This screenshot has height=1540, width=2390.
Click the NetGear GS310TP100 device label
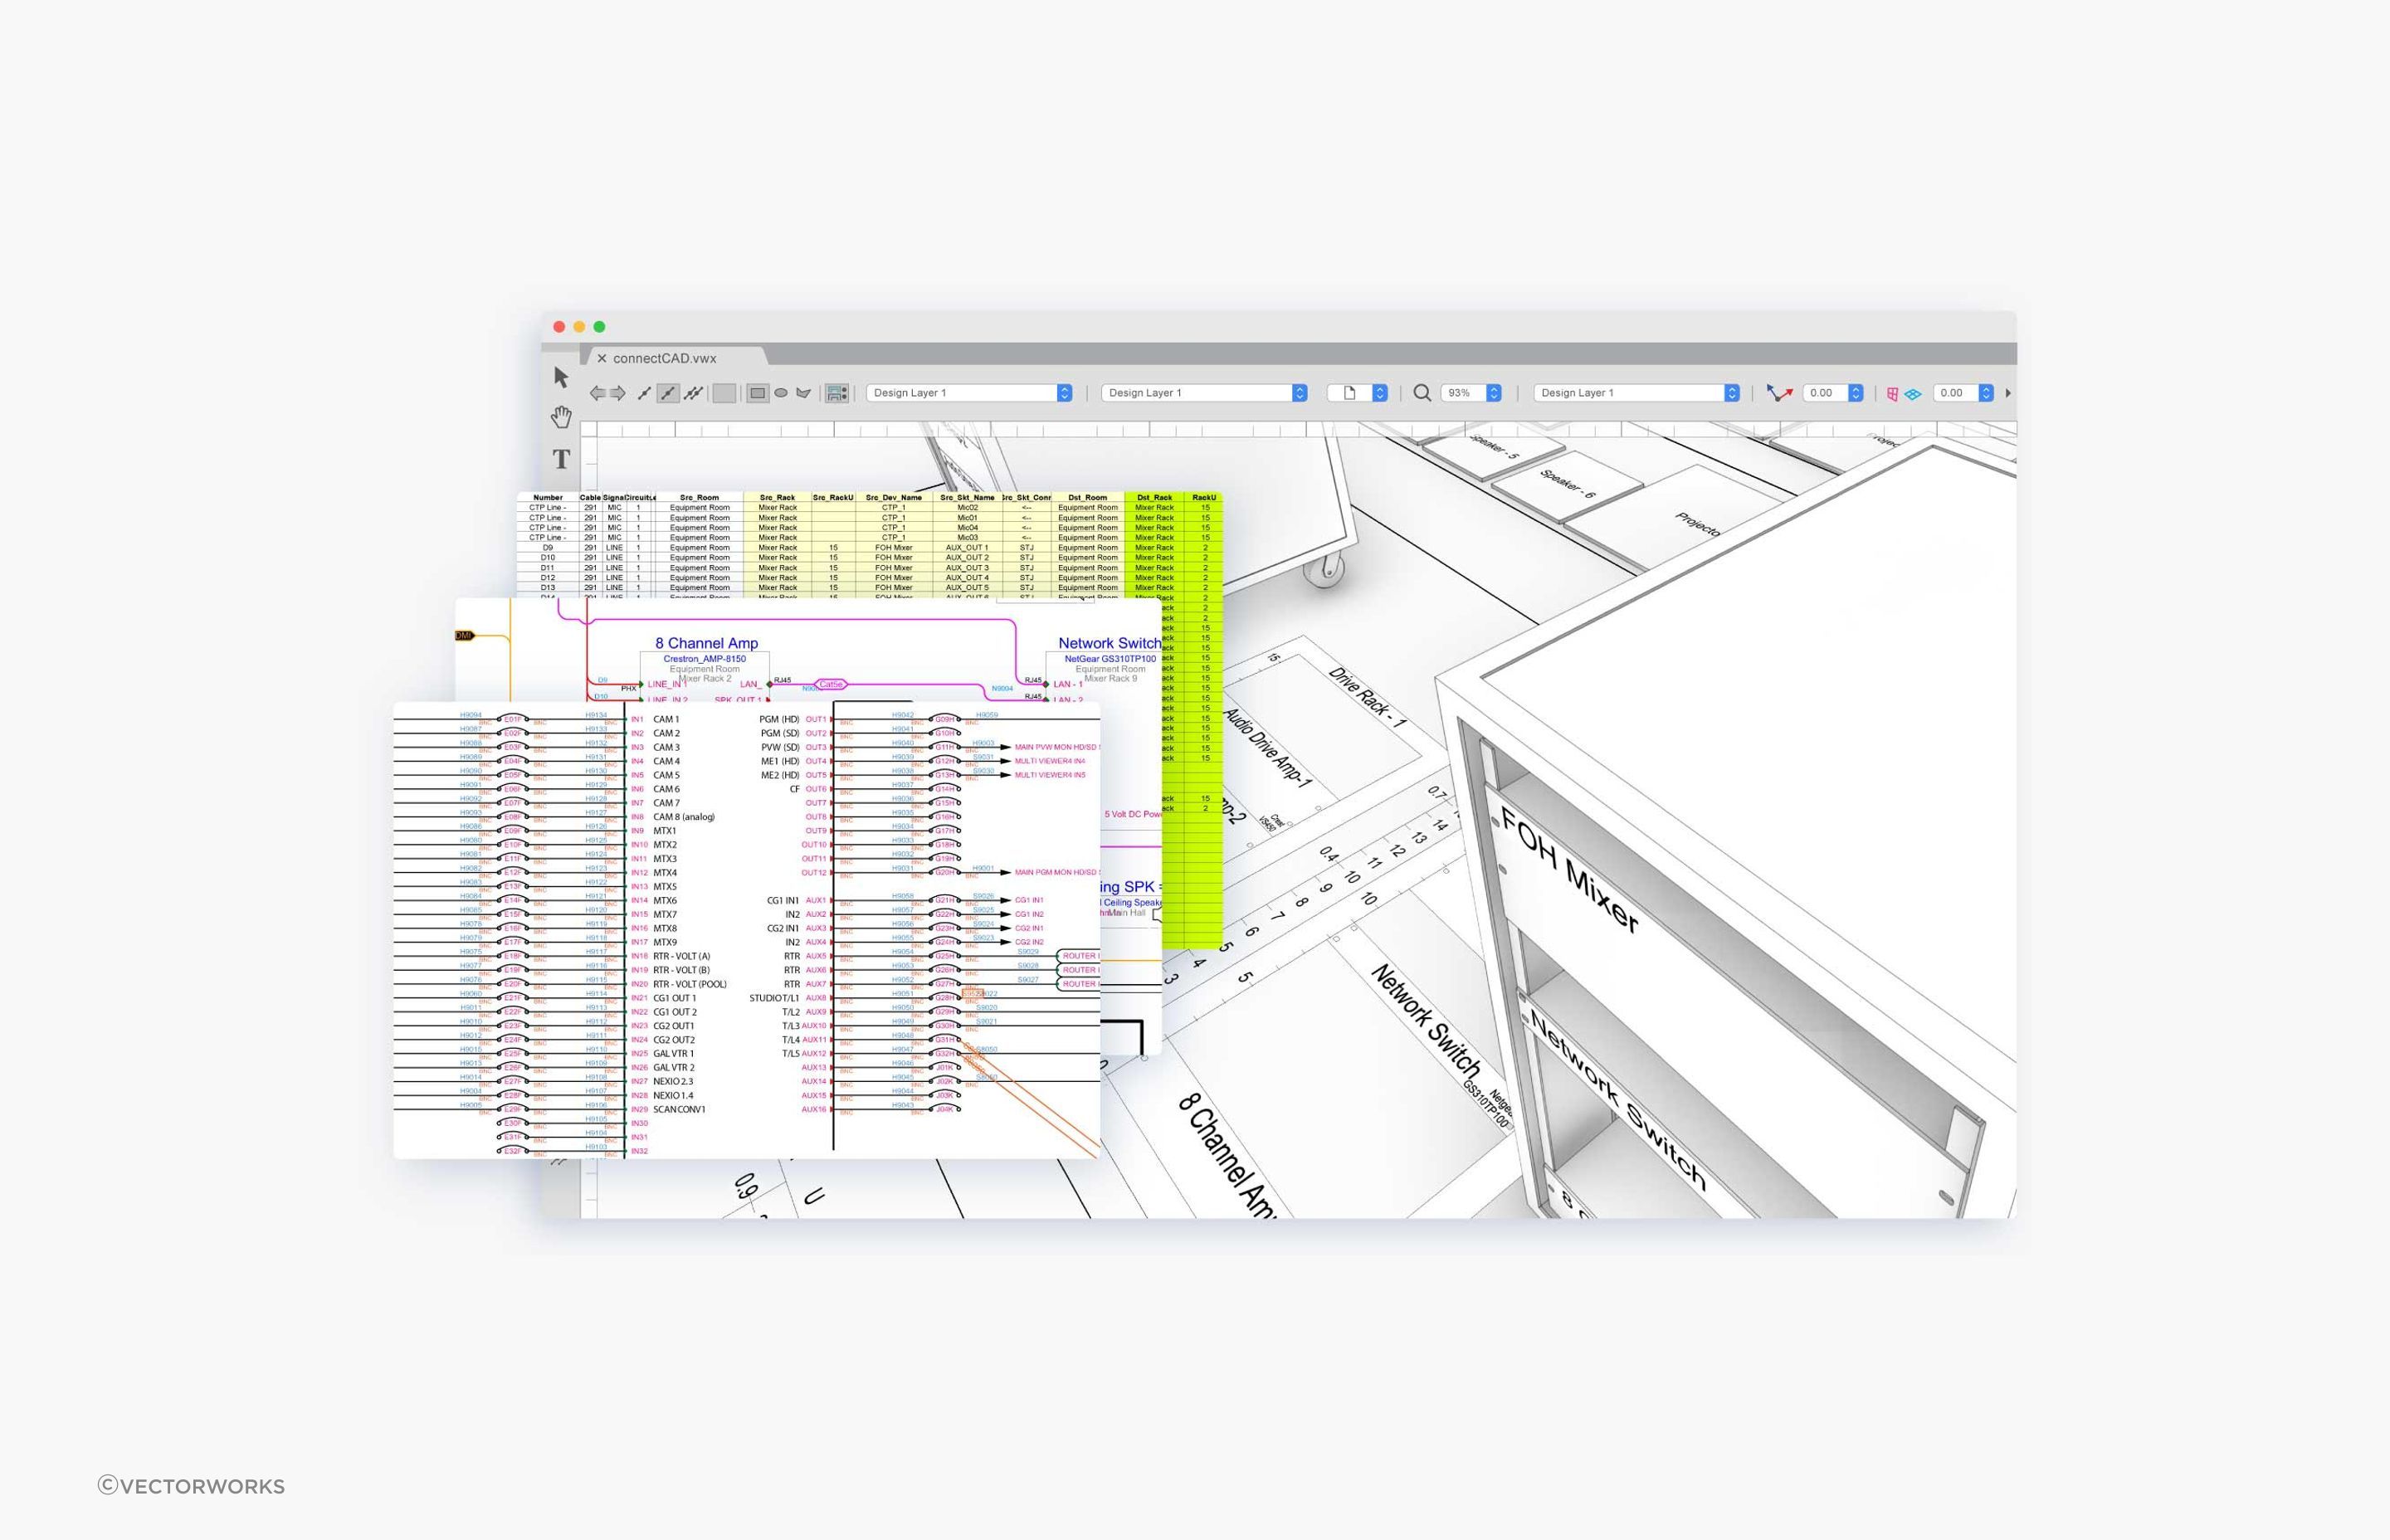1110,659
